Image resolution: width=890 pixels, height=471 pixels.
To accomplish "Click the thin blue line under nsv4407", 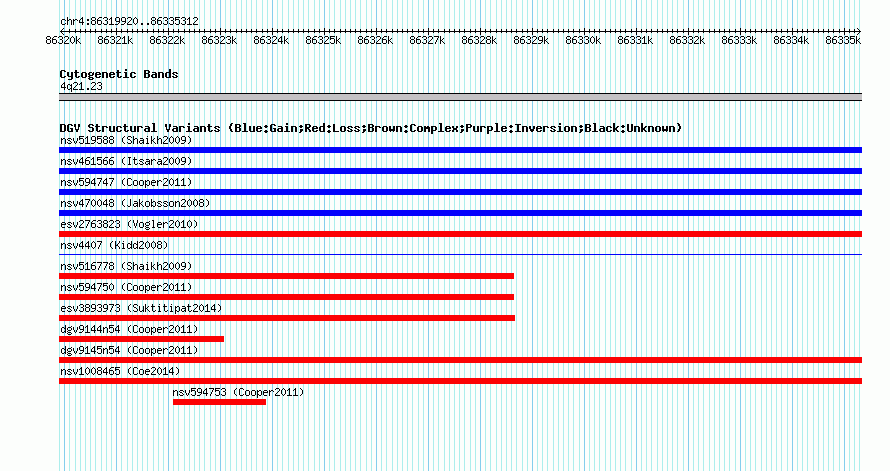I will (x=460, y=254).
